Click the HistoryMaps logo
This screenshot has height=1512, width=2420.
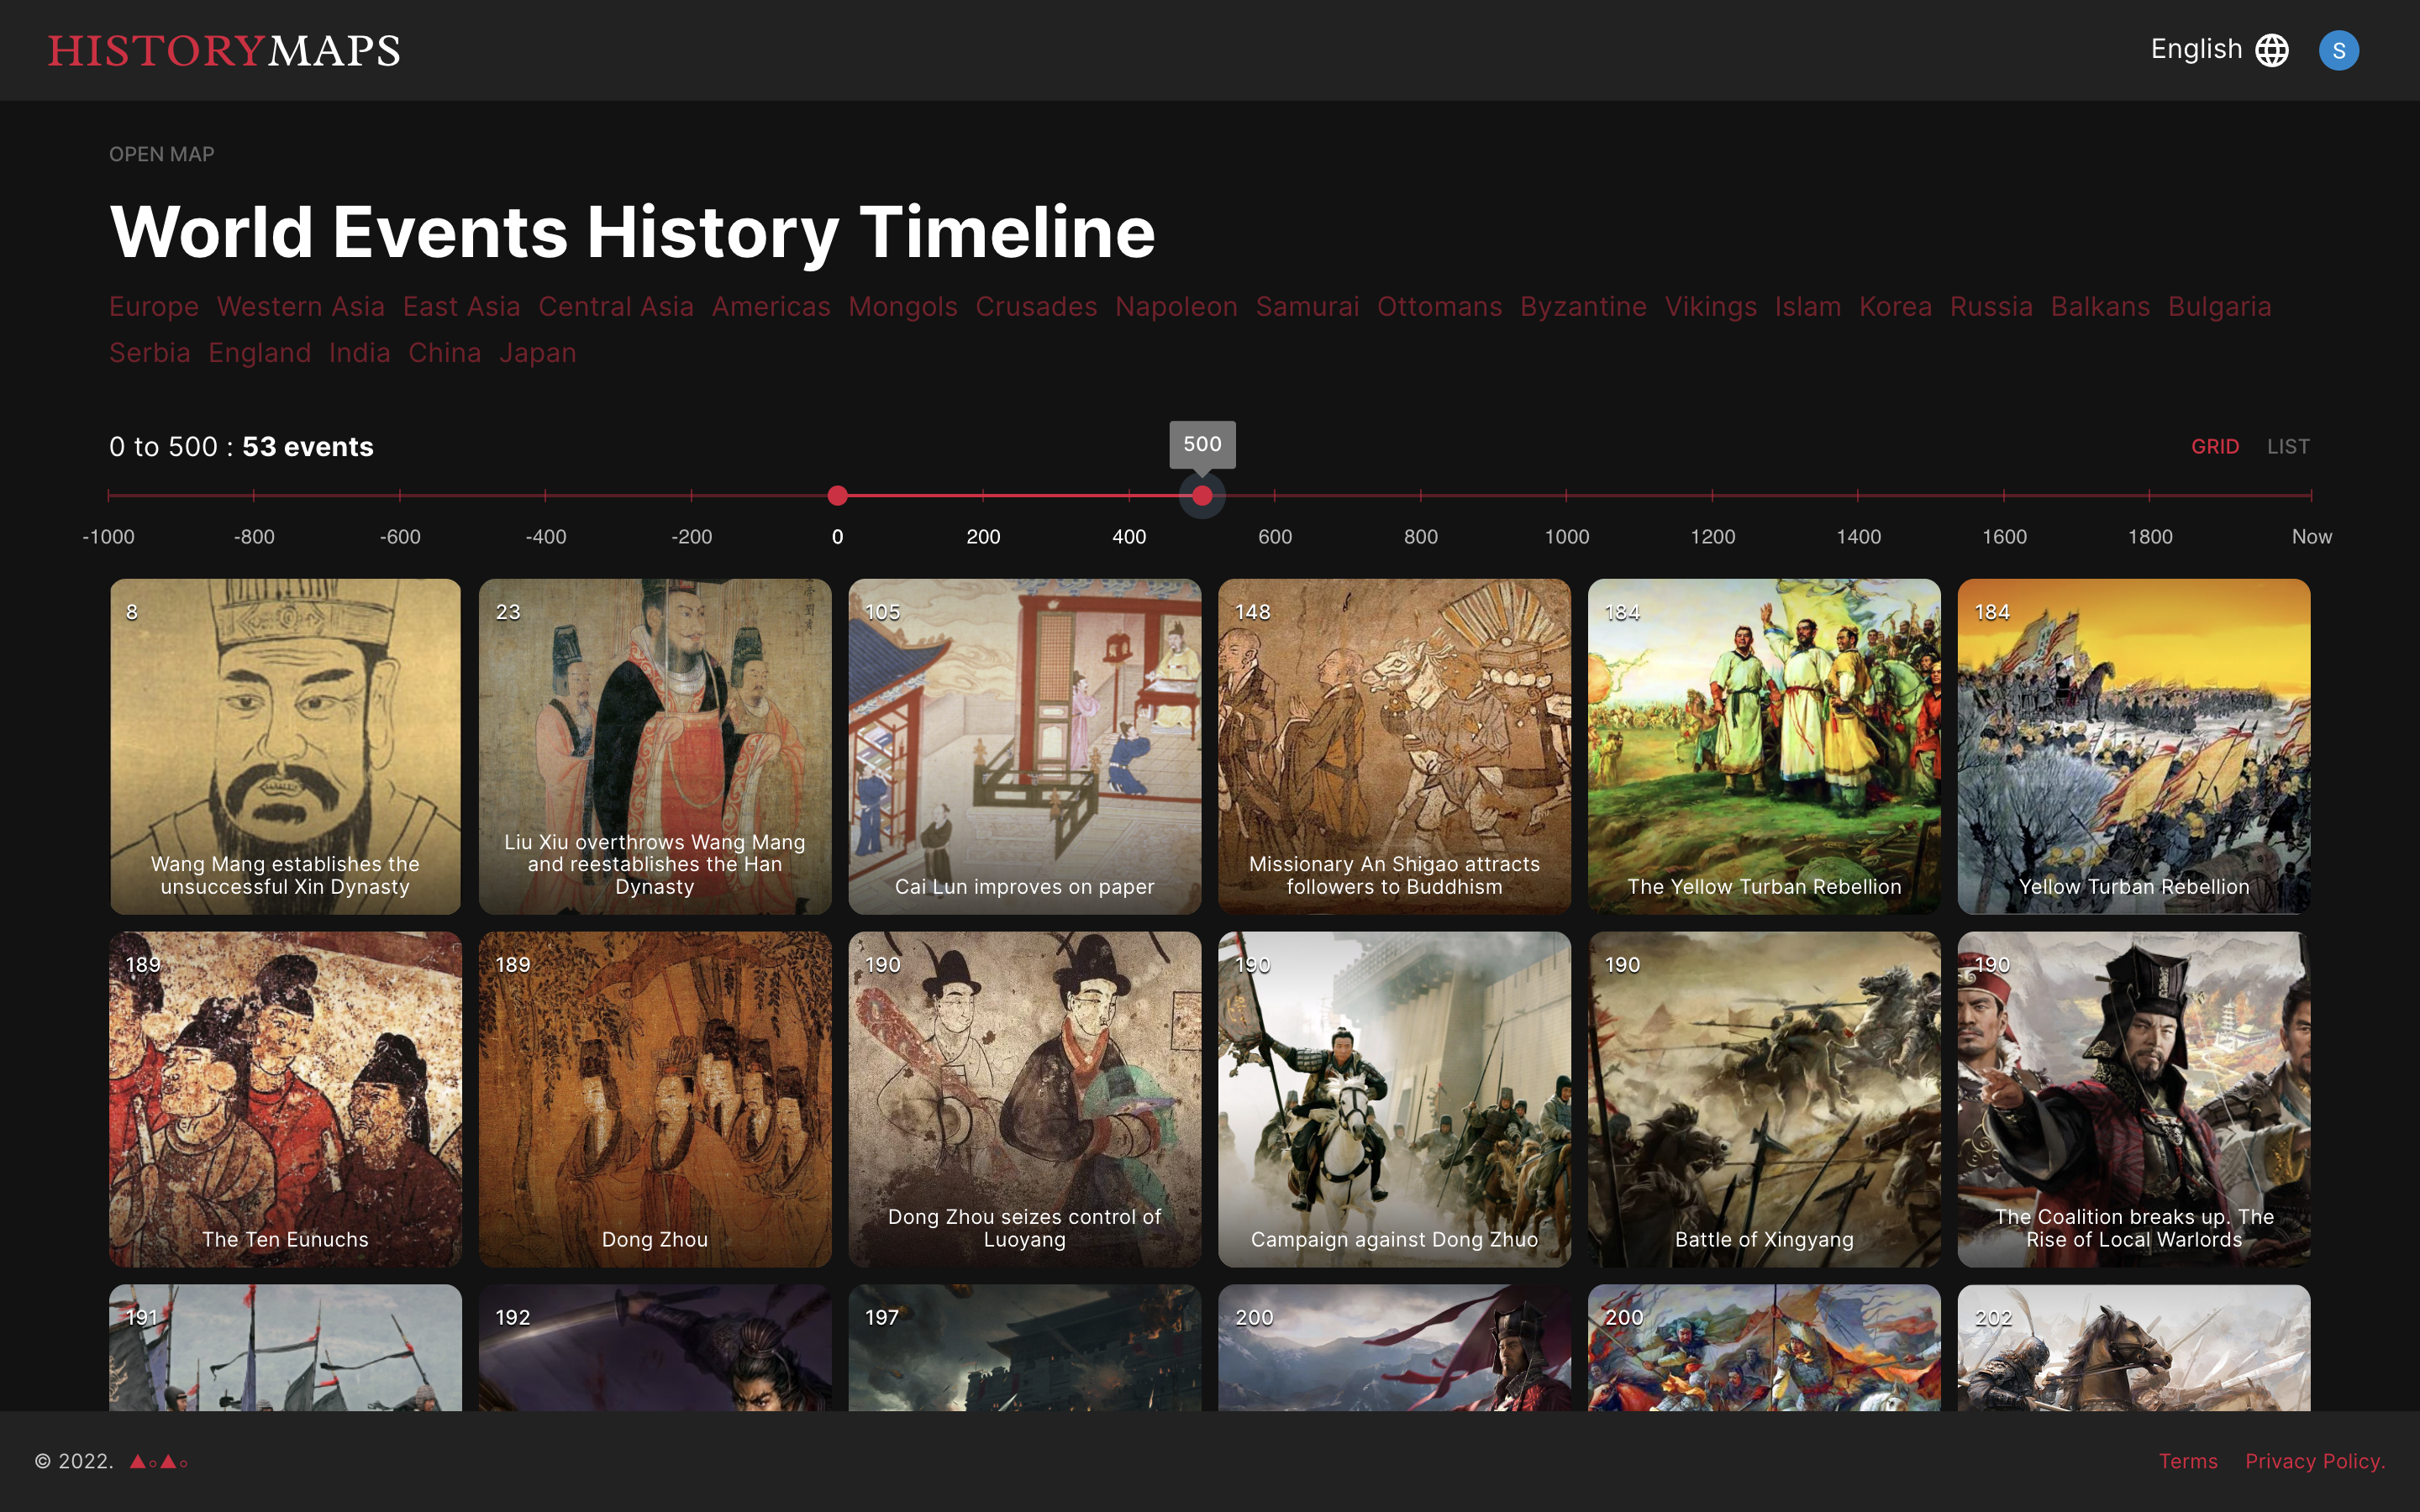click(x=224, y=50)
